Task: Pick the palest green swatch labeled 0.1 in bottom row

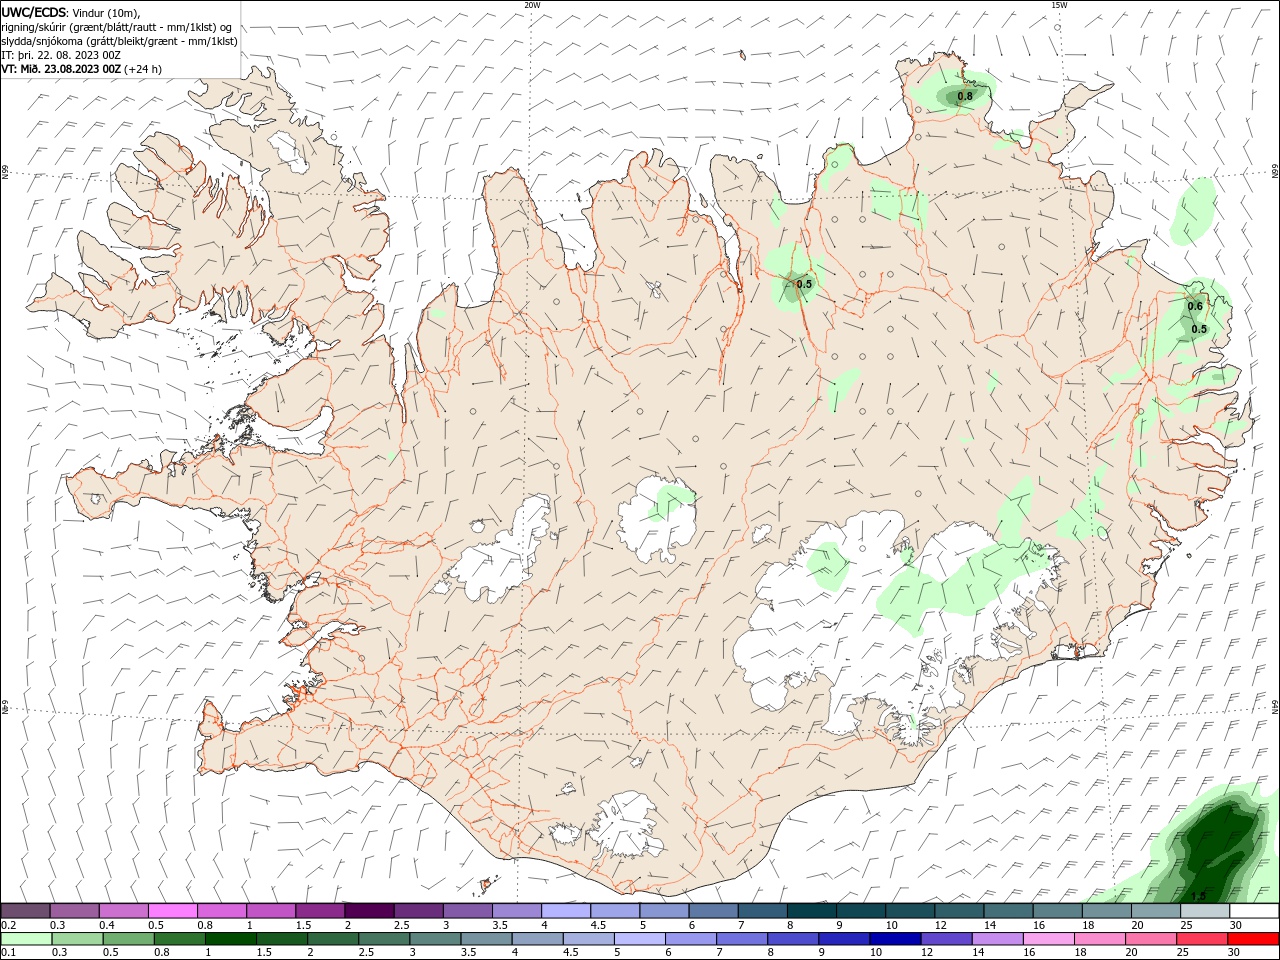Action: click(x=26, y=939)
